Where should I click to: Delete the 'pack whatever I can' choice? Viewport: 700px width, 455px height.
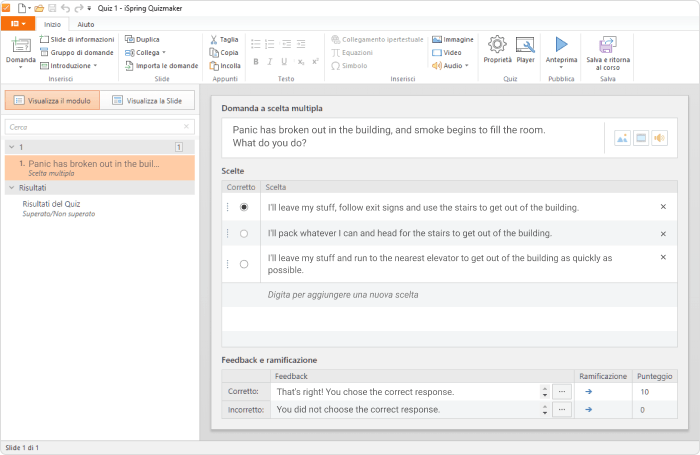(663, 234)
